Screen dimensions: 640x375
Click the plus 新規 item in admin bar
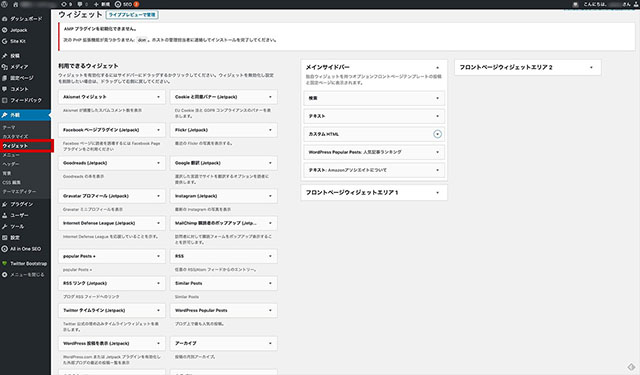[102, 4]
